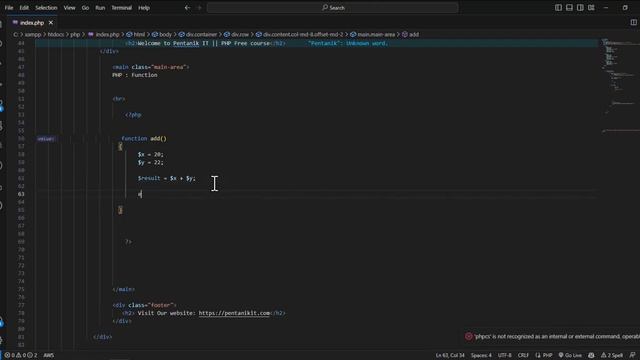The width and height of the screenshot is (640, 360).
Task: Expand the div.content.col-md-8 breadcrumb
Action: click(x=299, y=34)
